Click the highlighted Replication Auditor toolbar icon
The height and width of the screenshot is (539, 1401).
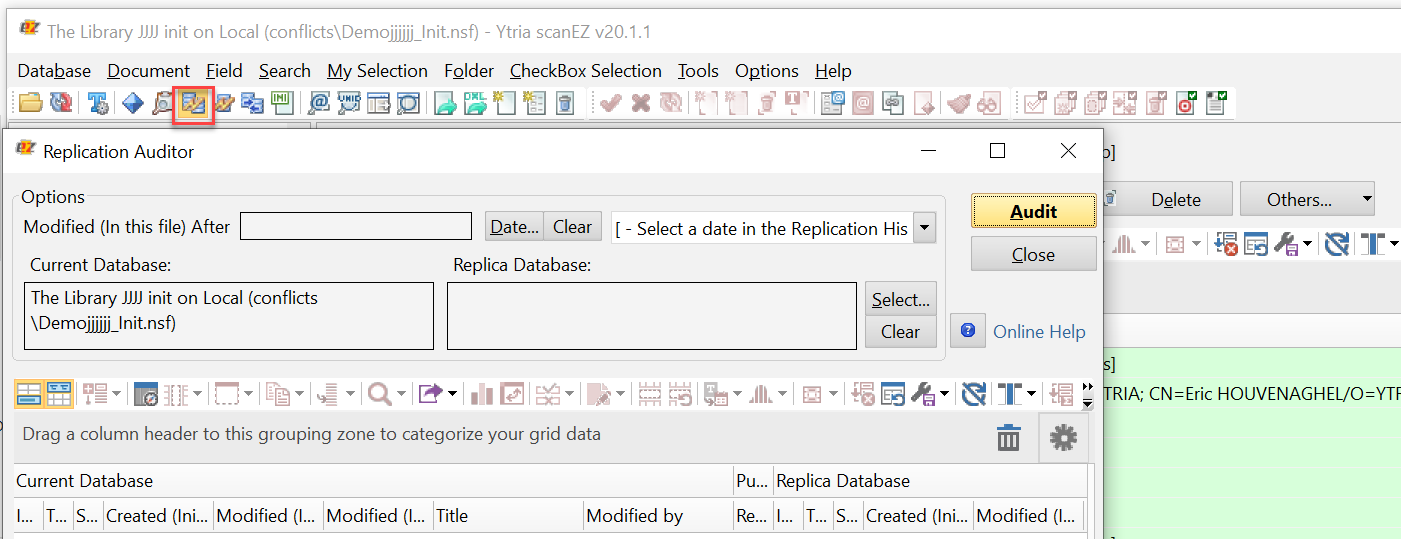[193, 103]
